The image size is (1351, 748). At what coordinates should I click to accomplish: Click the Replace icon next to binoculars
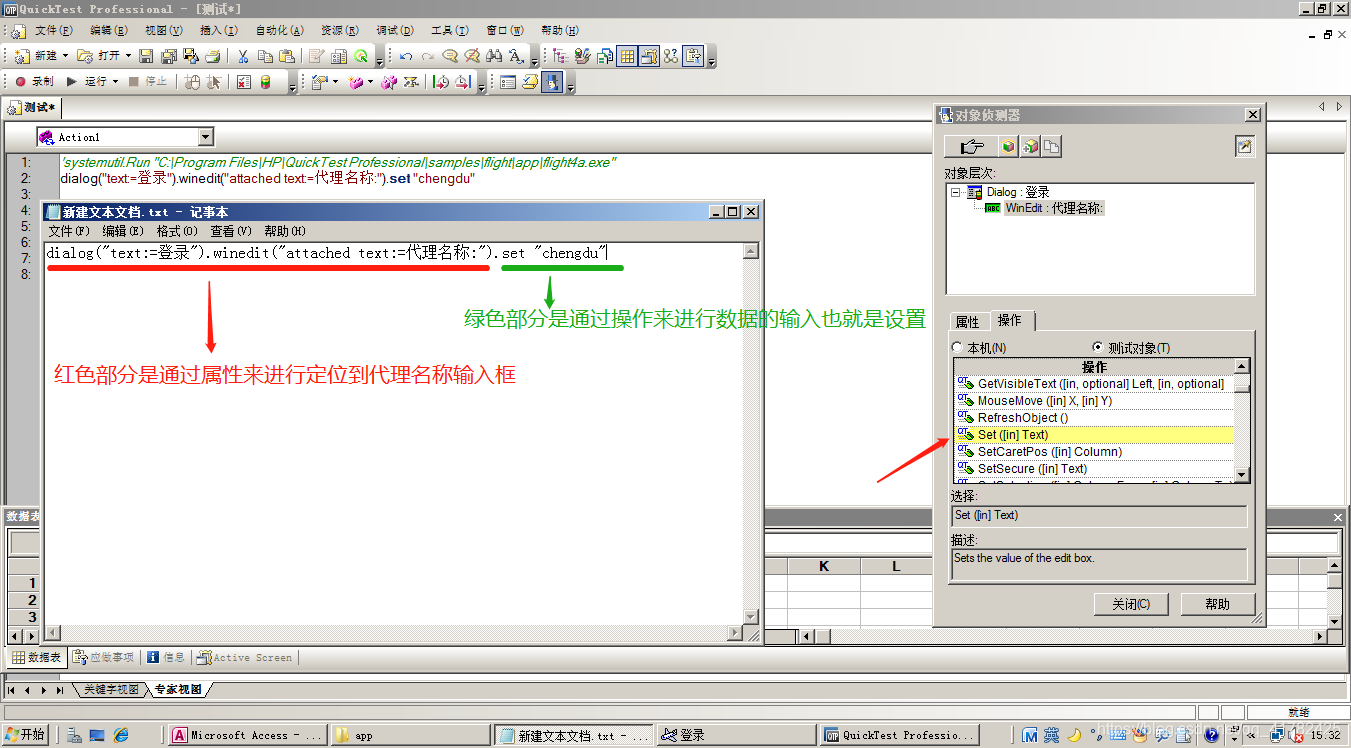[516, 56]
